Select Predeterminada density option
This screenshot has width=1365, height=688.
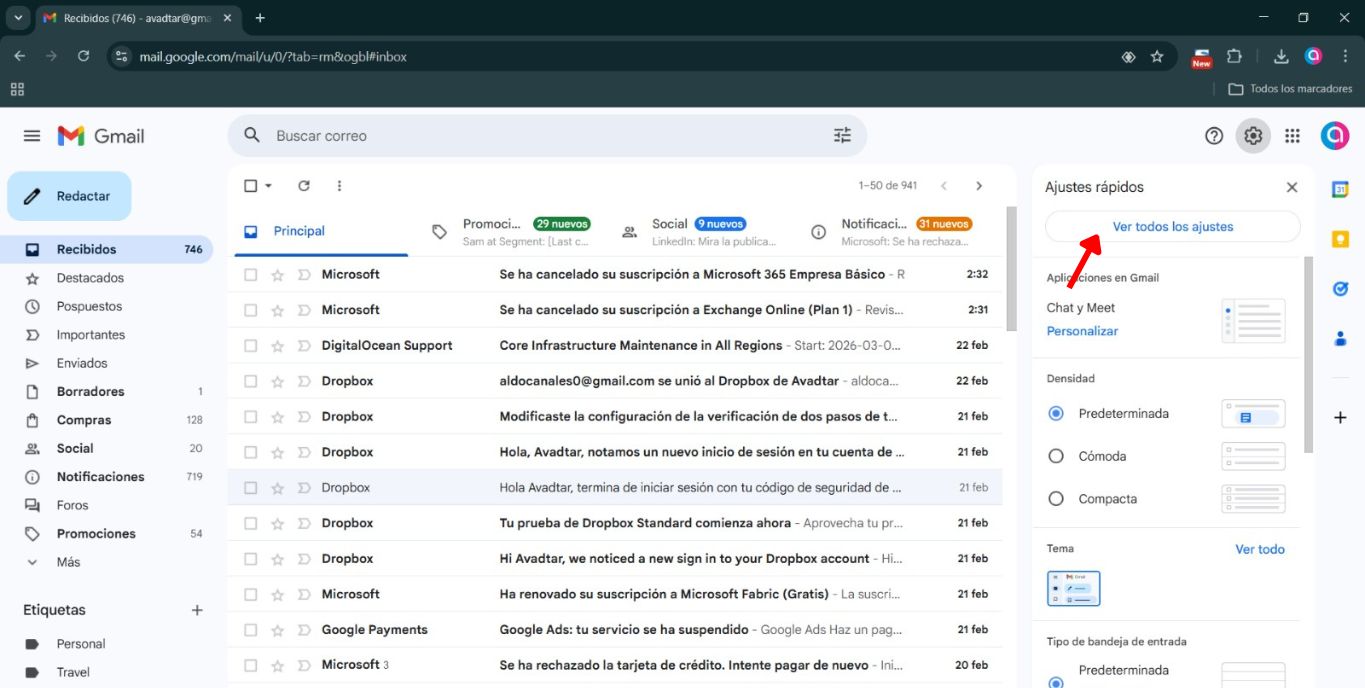1055,413
